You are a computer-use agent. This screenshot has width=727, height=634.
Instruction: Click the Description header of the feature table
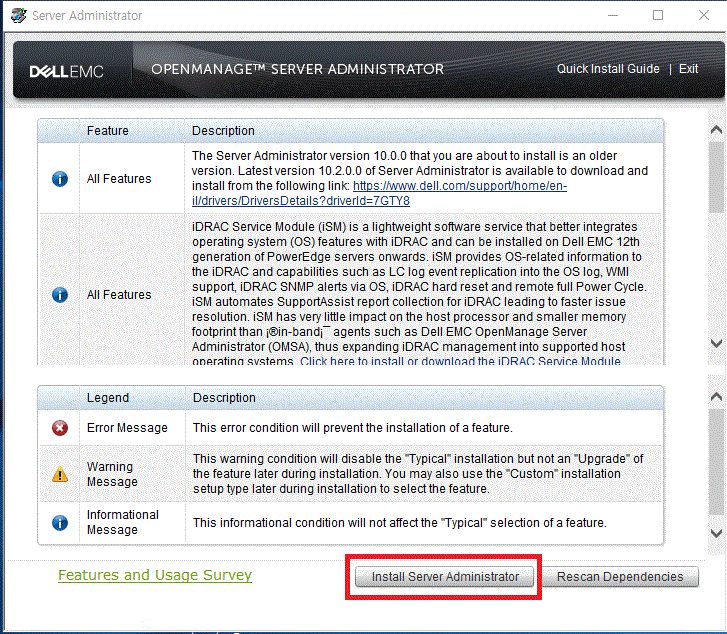tap(223, 131)
